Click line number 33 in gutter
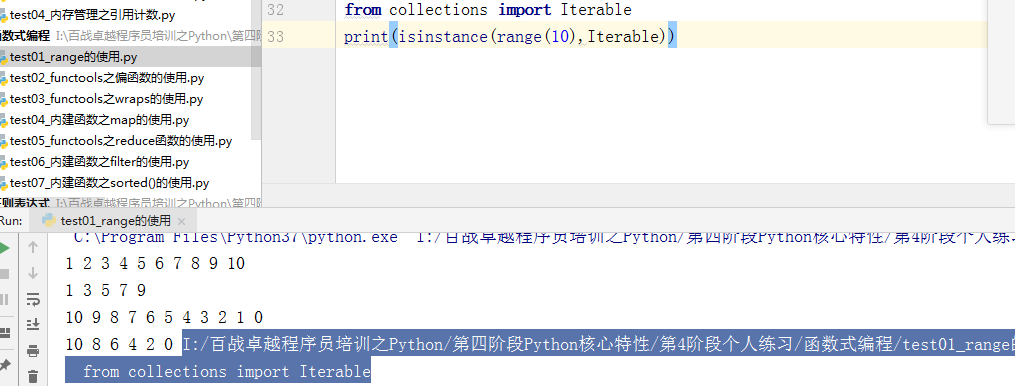 click(276, 36)
